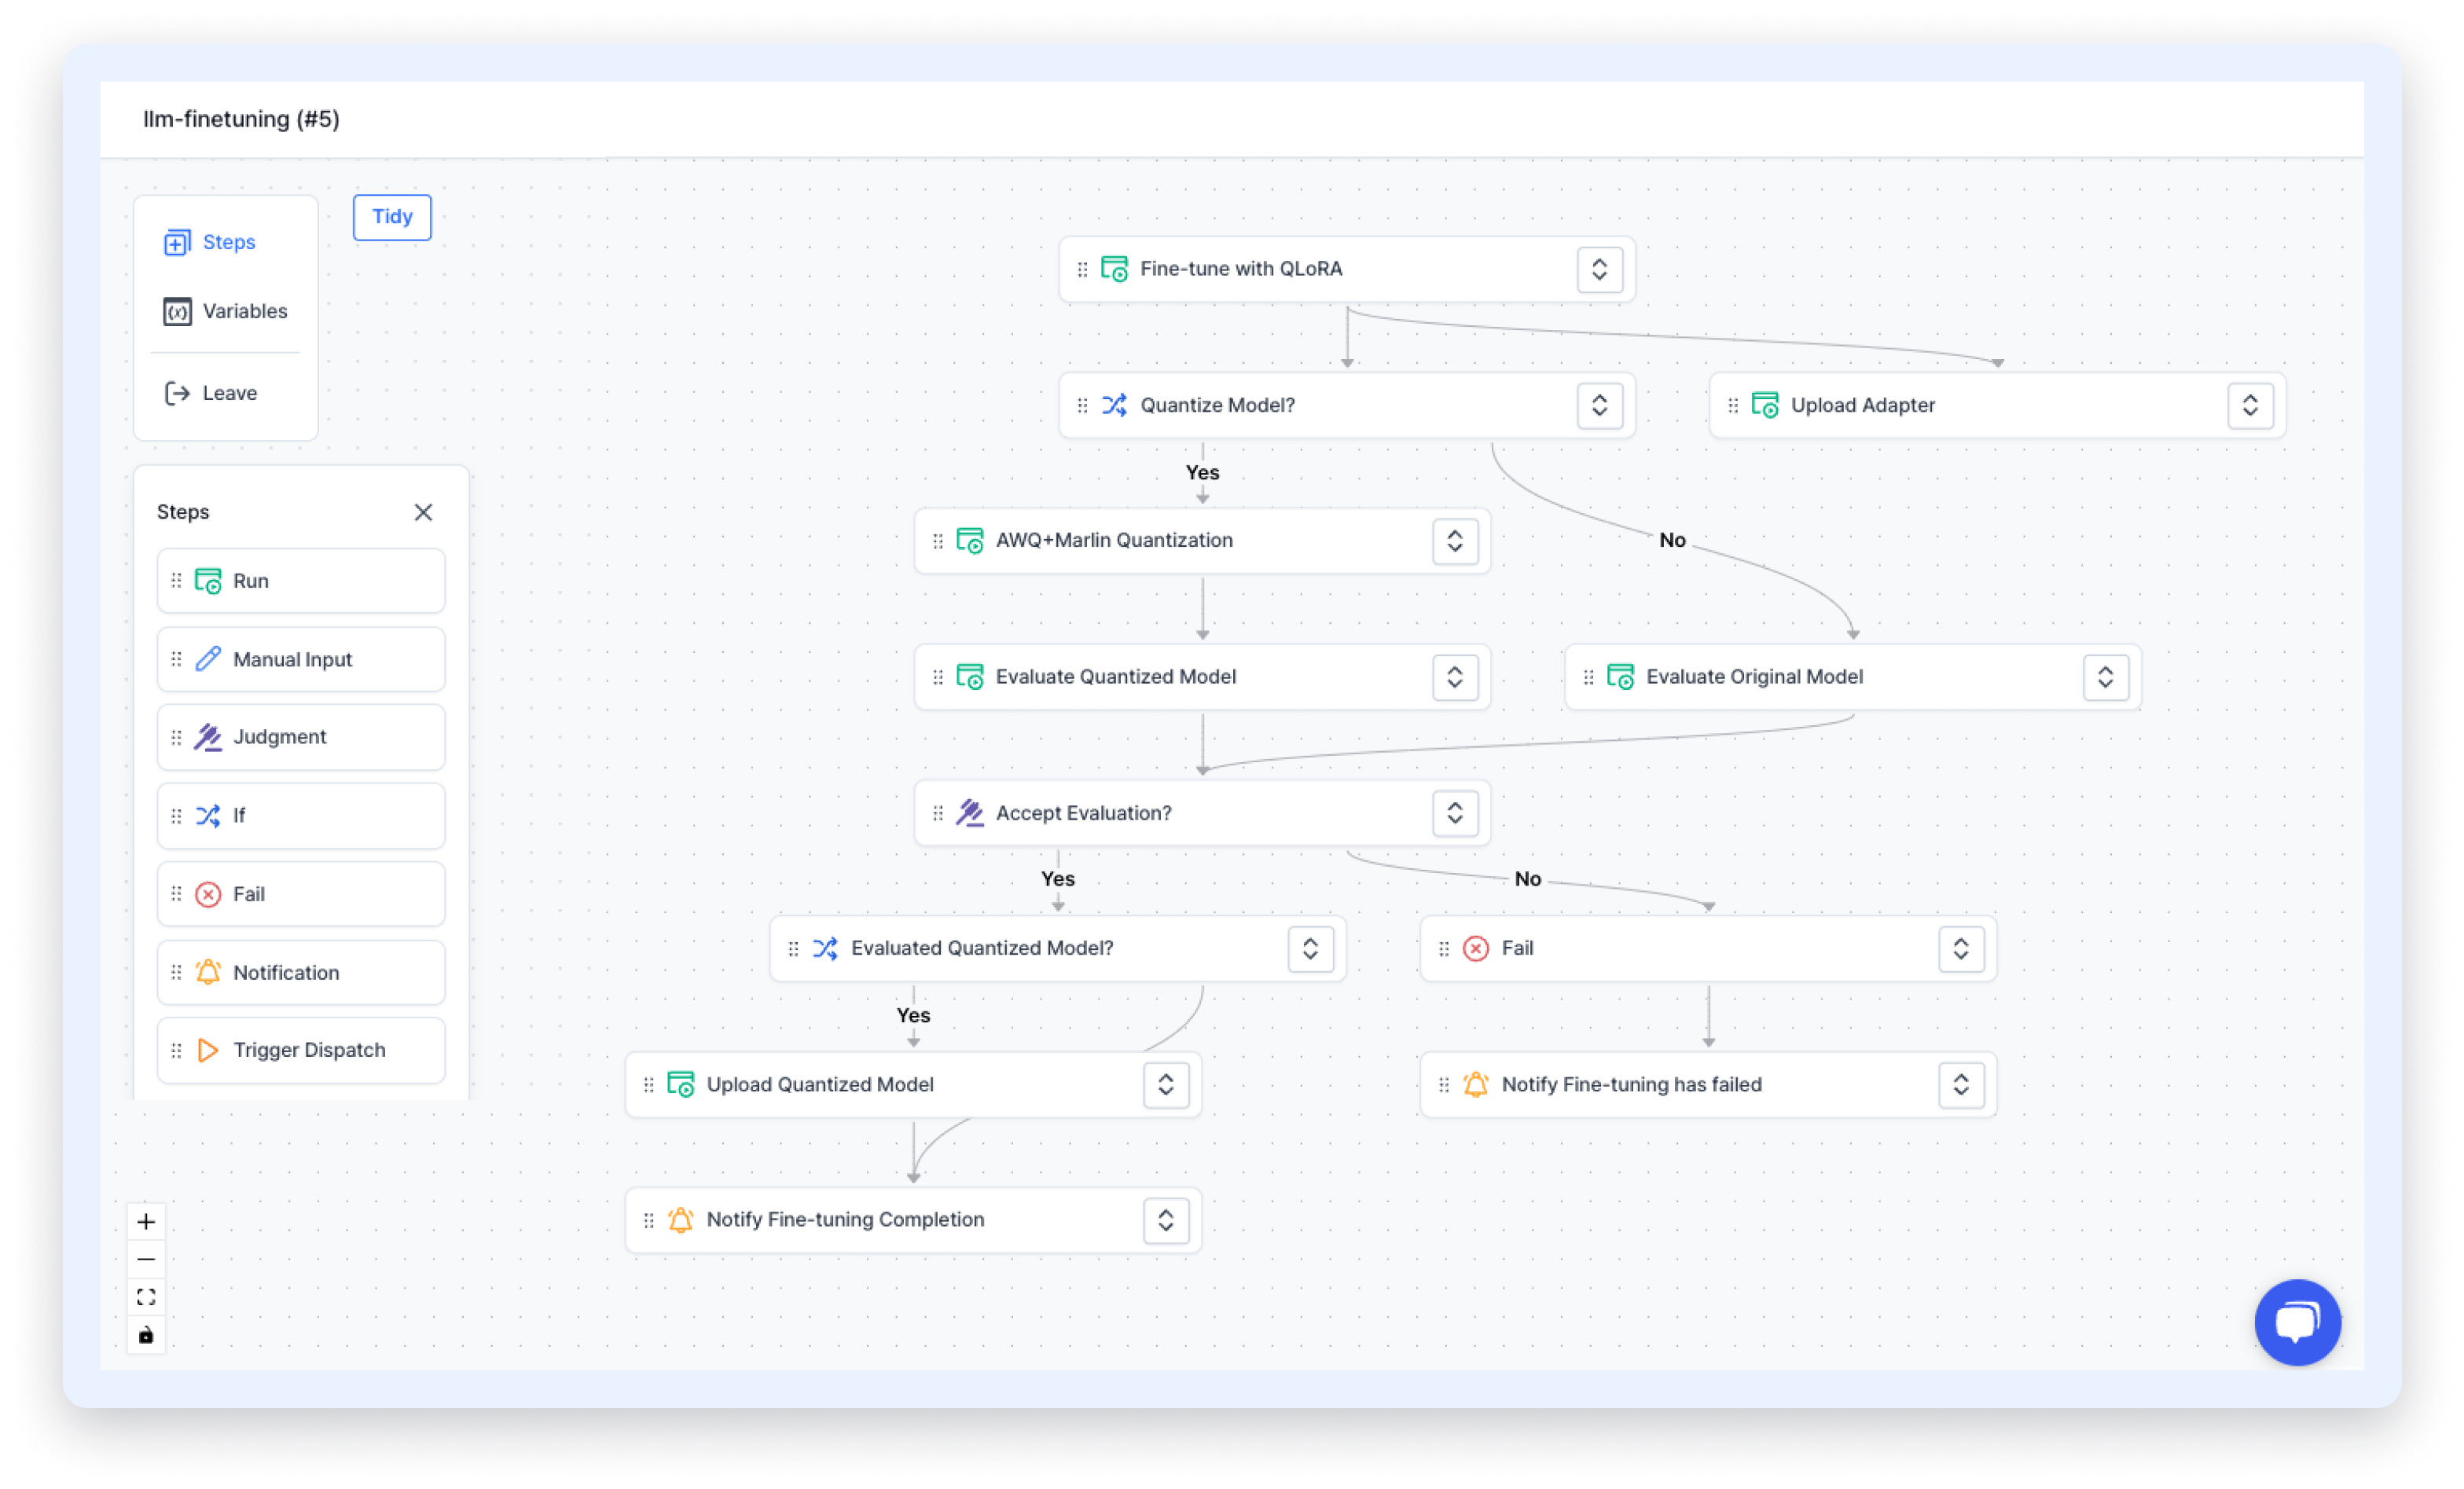Expand the Quantize Model? node

pyautogui.click(x=1599, y=405)
